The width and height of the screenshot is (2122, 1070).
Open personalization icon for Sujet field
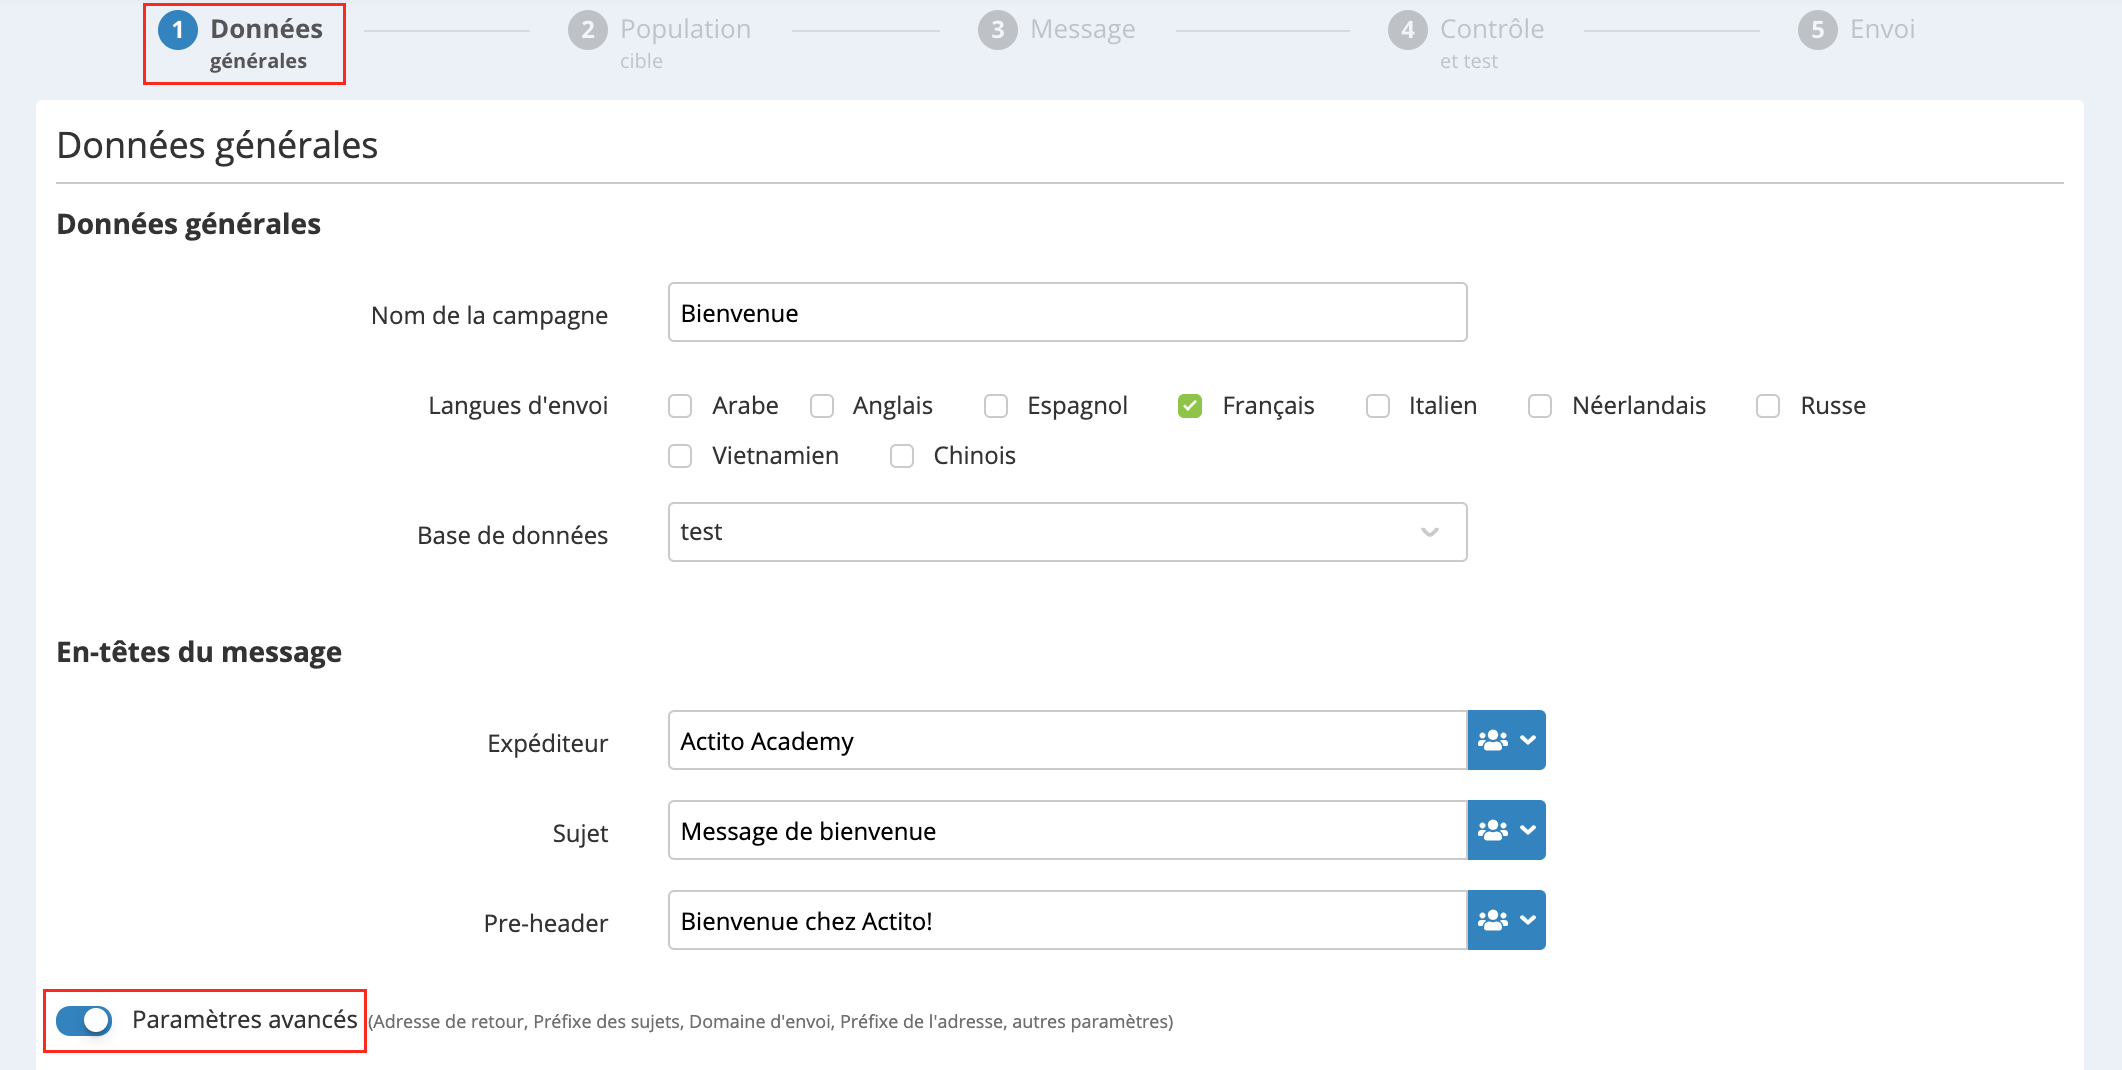tap(1492, 830)
